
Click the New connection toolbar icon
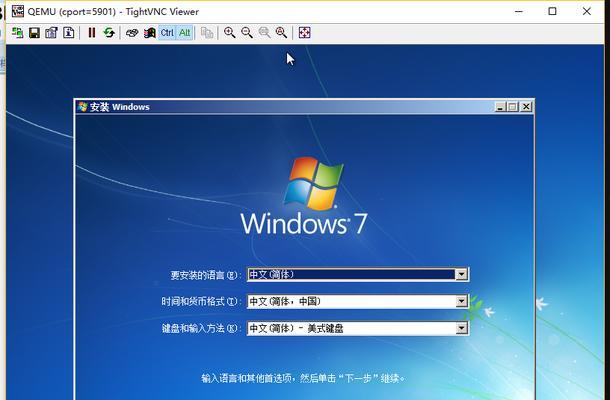(x=17, y=33)
